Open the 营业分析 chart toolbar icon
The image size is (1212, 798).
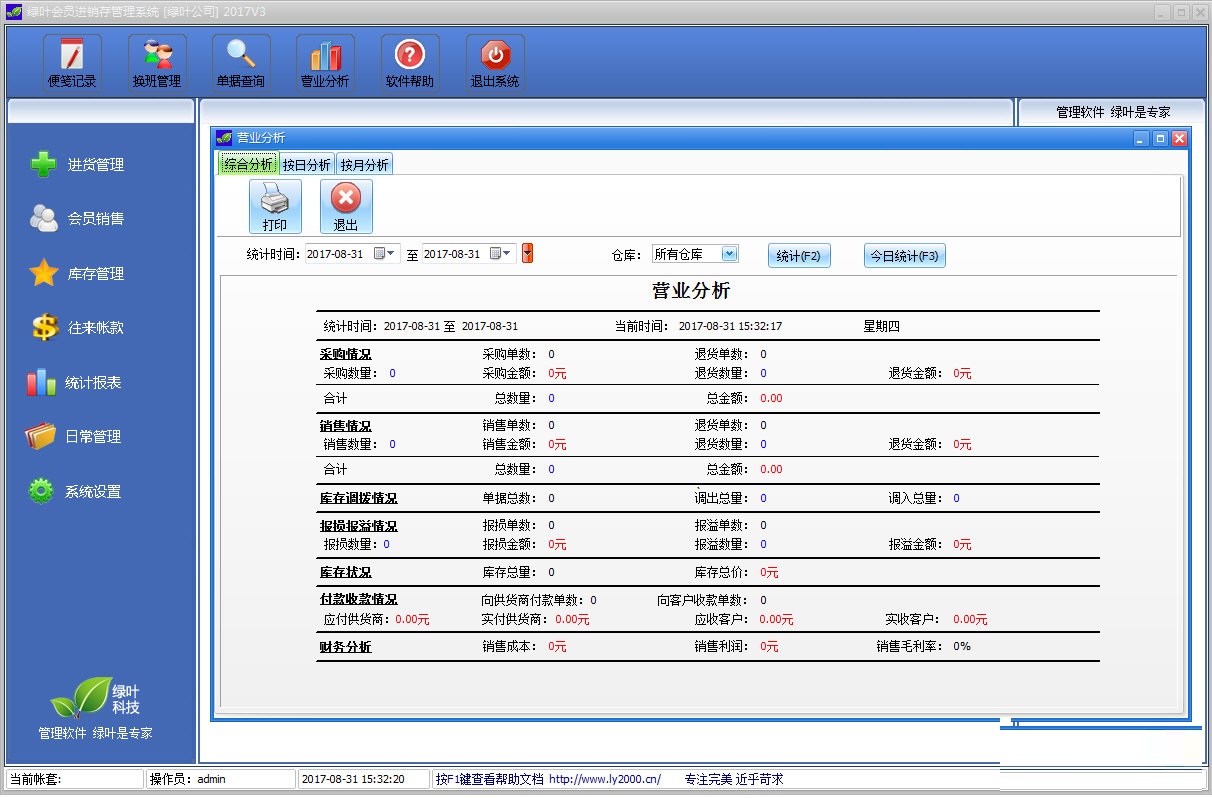(325, 64)
